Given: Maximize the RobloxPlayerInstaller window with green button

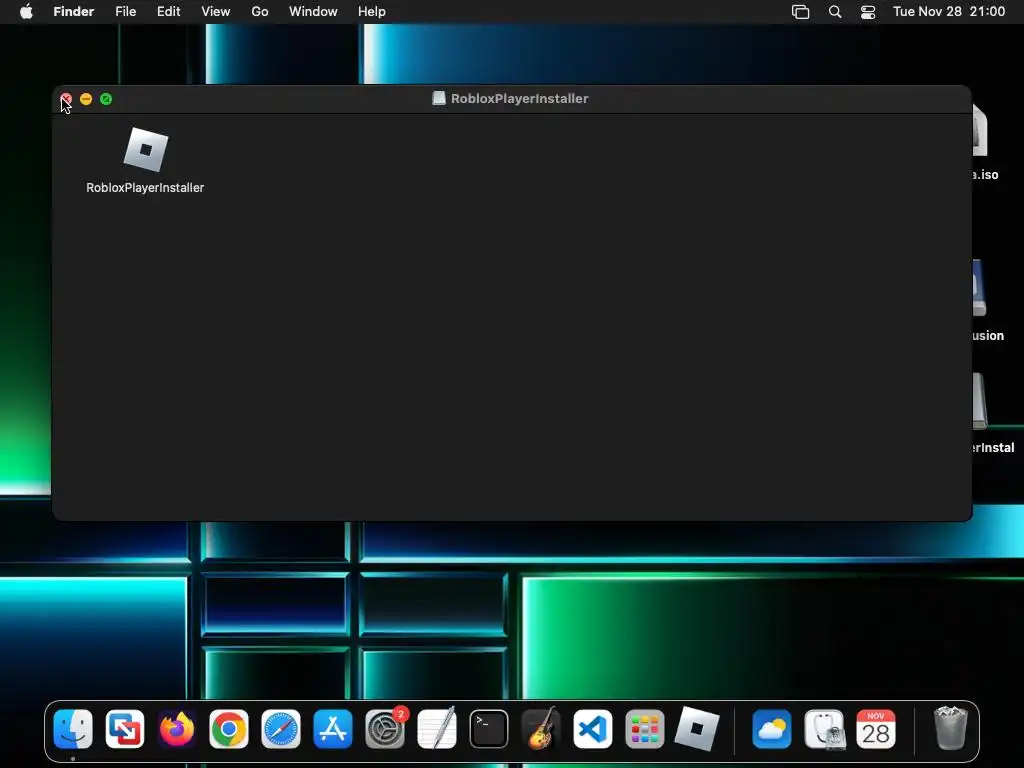Looking at the screenshot, I should coord(106,99).
